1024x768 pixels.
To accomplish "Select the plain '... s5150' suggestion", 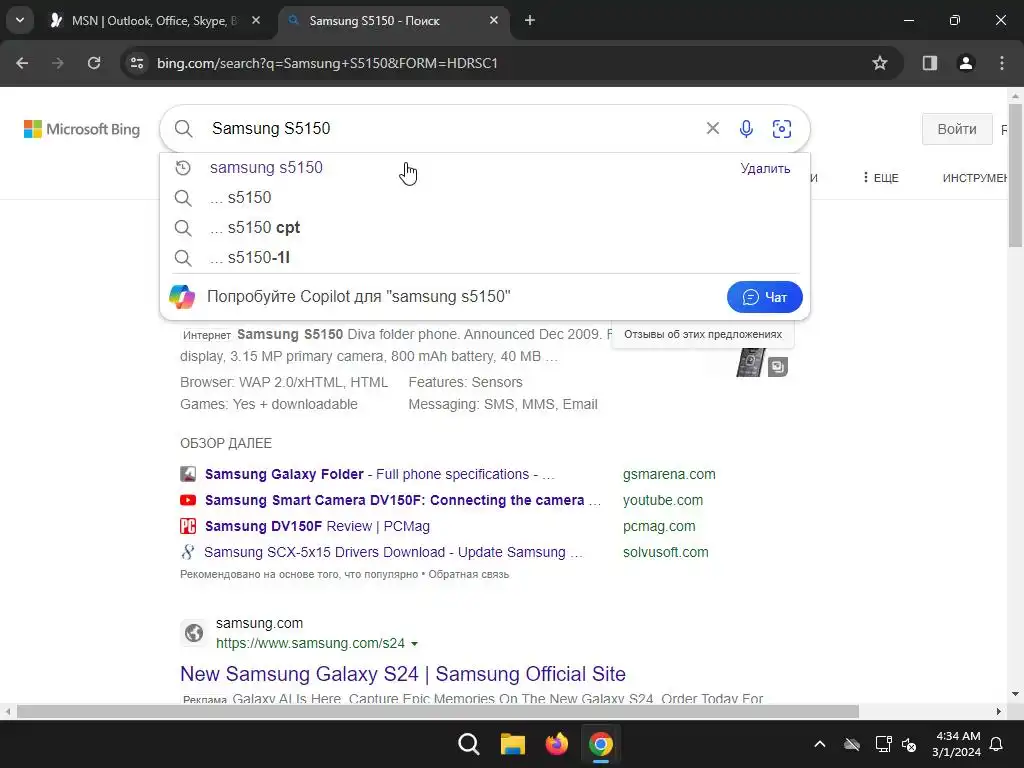I will click(485, 197).
